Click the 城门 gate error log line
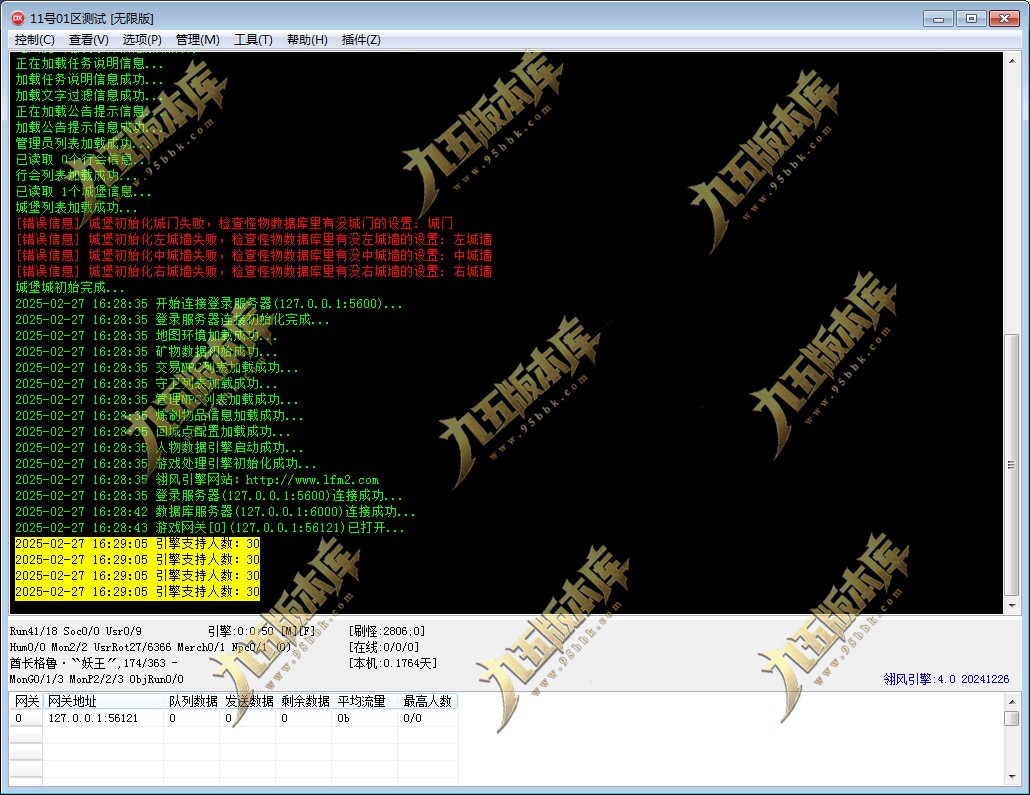1030x795 pixels. tap(235, 223)
